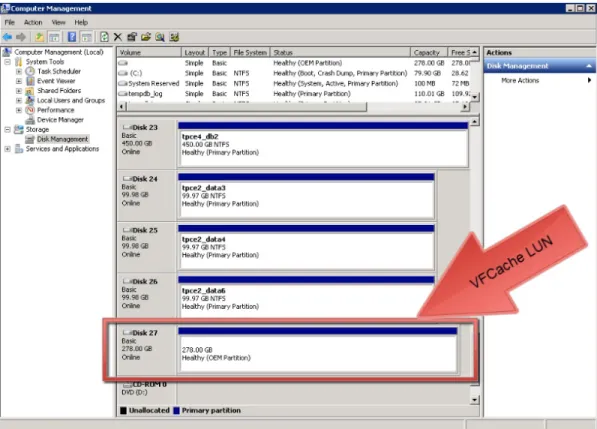Click the Disk 24 drive icon

tap(127, 179)
